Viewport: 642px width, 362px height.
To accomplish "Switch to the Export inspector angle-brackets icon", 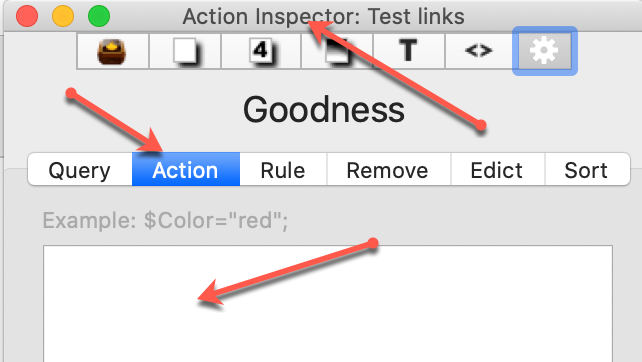I will (x=479, y=51).
